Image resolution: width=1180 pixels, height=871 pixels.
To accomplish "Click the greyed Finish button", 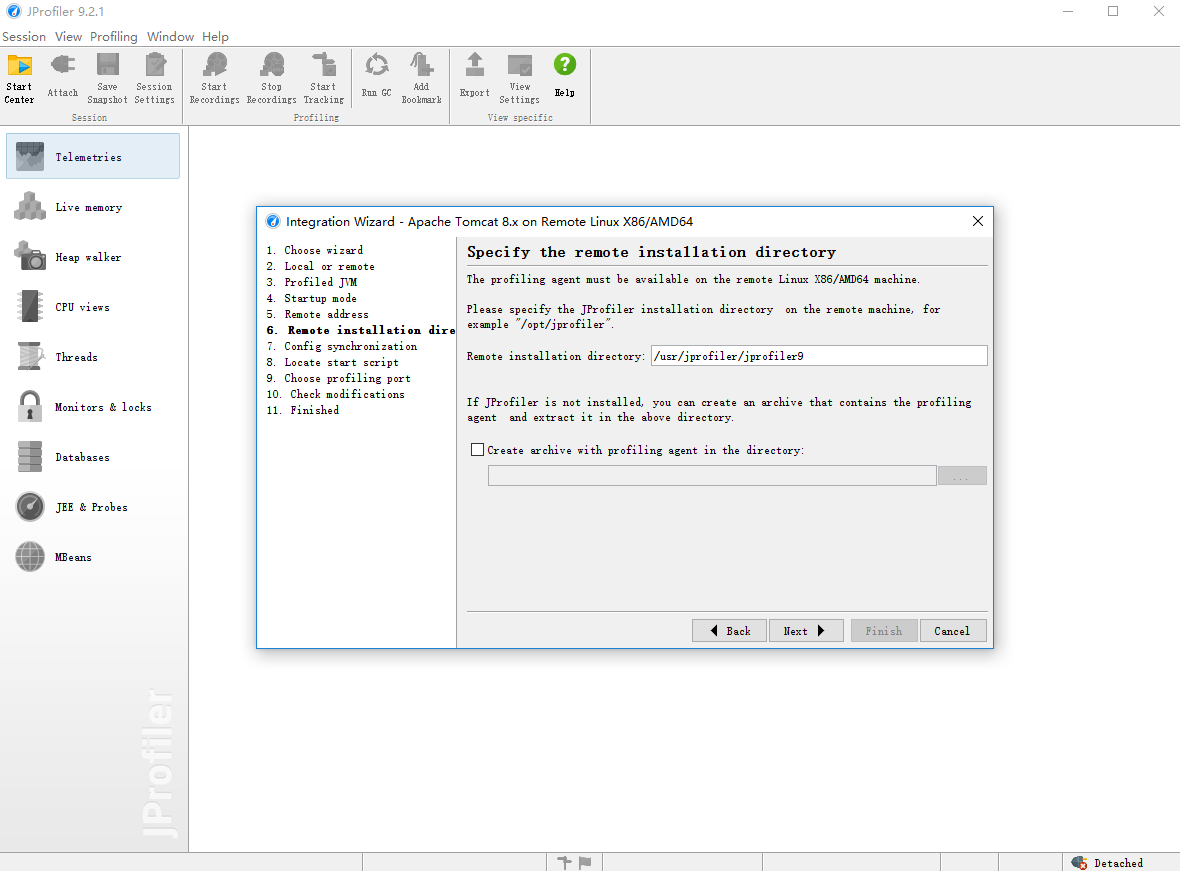I will [x=884, y=631].
